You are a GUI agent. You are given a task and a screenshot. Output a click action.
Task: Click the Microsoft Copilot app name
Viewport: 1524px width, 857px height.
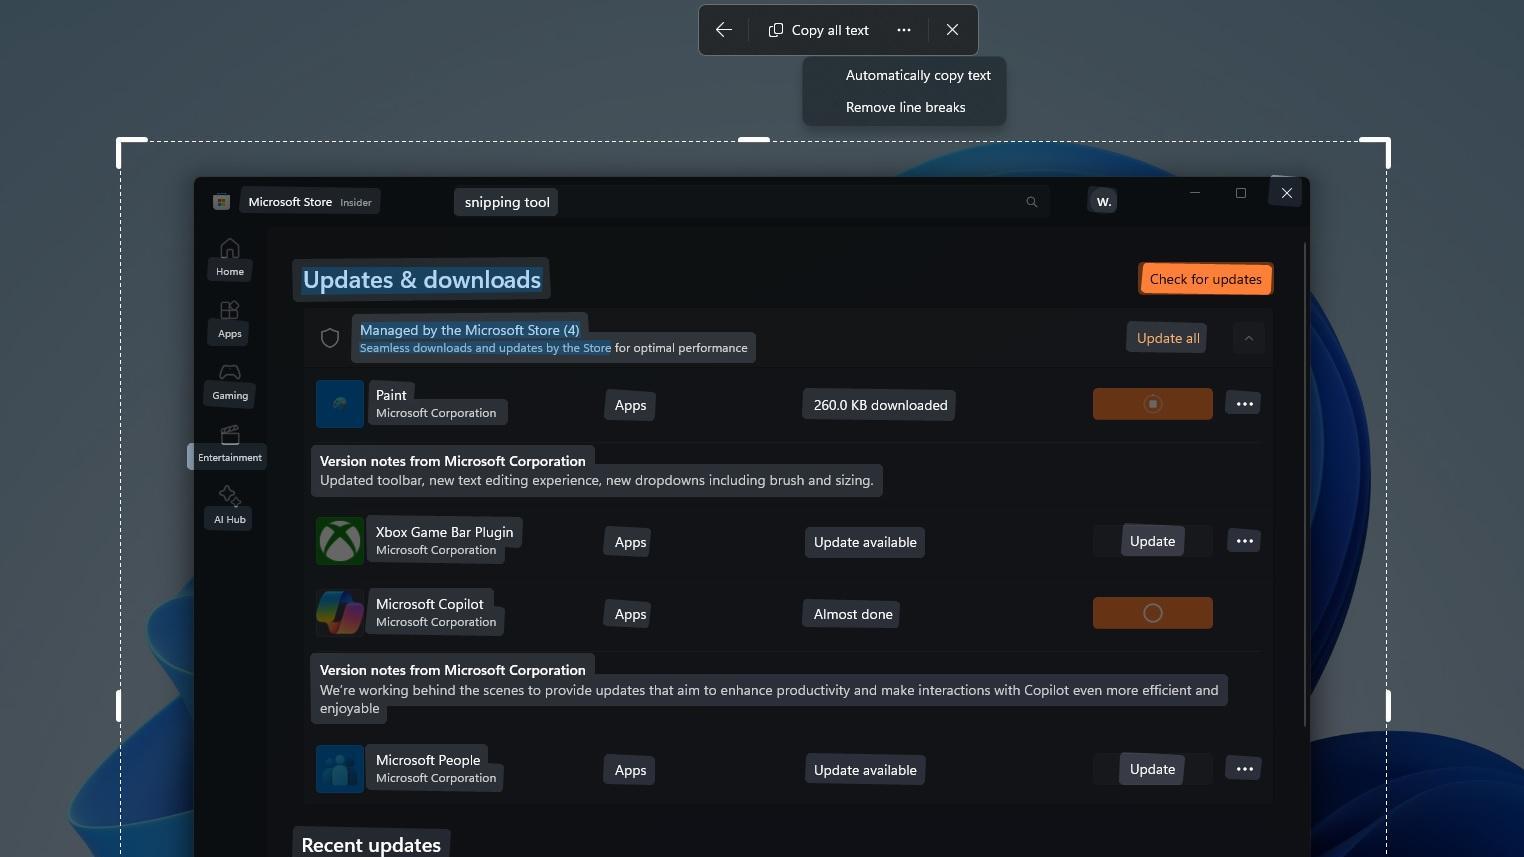(x=429, y=604)
